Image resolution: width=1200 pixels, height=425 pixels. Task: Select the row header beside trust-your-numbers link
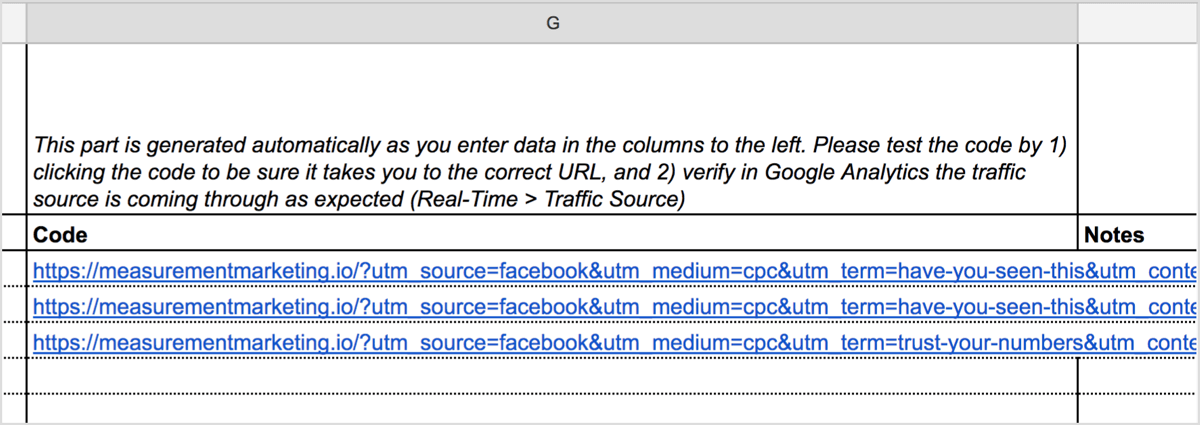[14, 341]
